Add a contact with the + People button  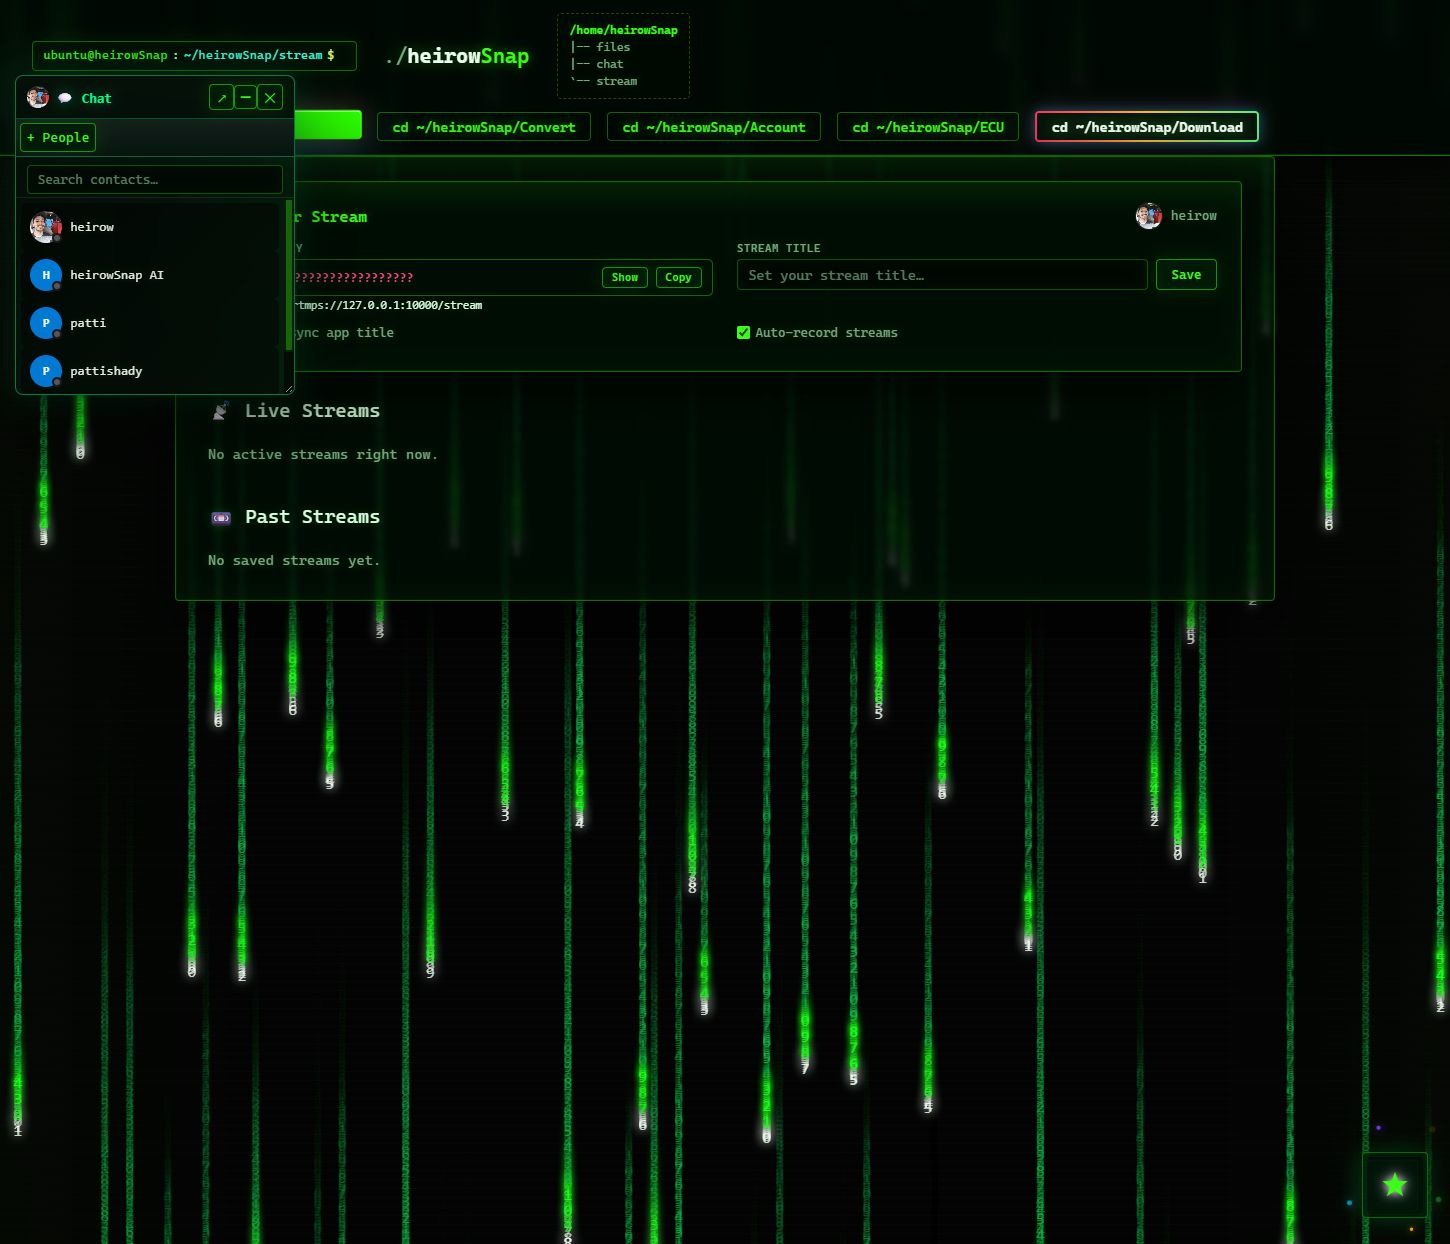point(58,137)
